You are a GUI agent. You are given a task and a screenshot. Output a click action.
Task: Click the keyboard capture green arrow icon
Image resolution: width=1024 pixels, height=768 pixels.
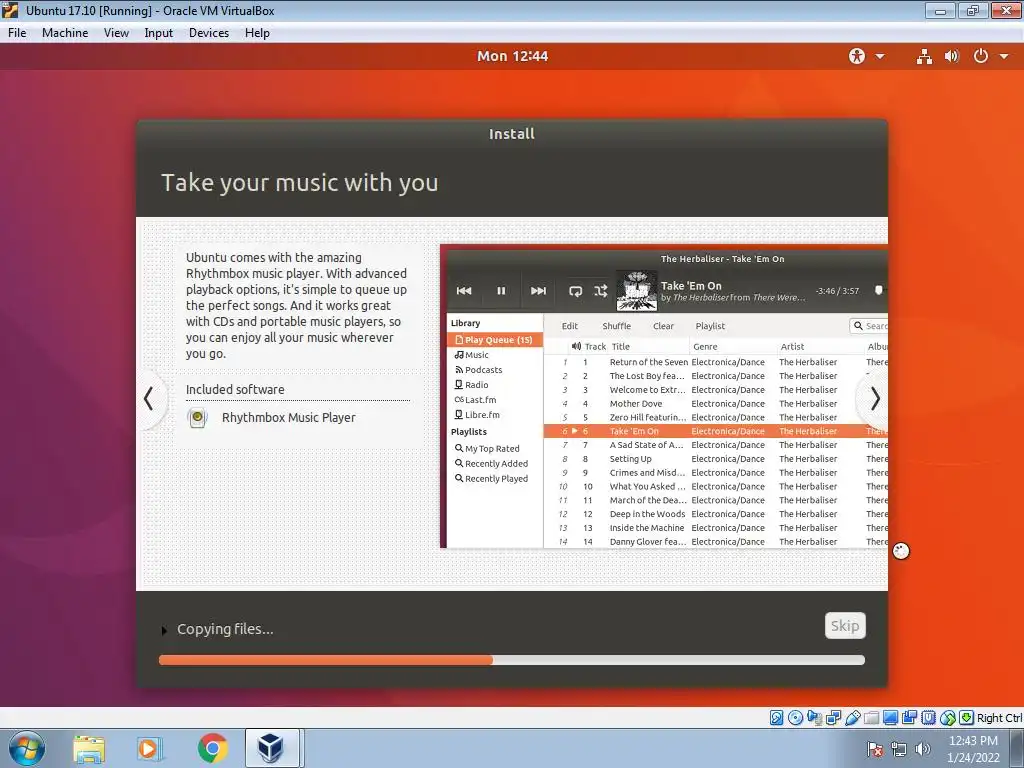click(x=967, y=718)
